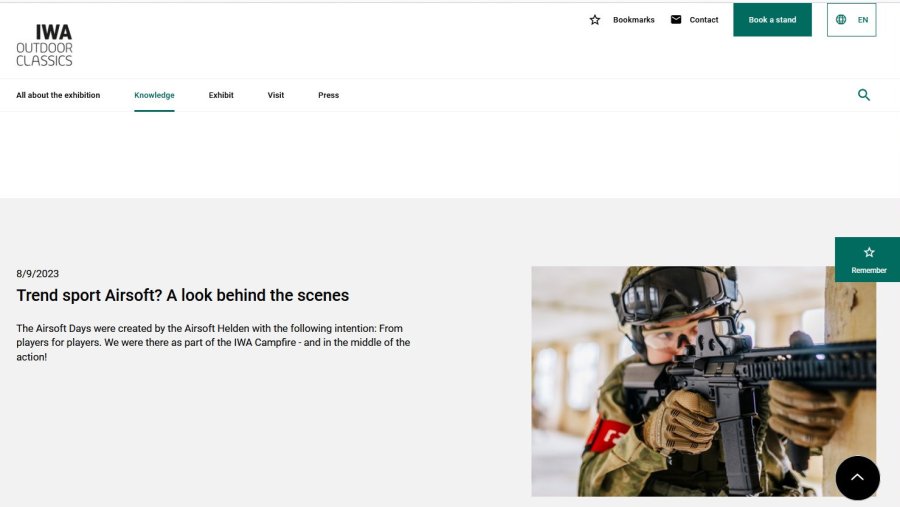Follow the Contact text link
Image resolution: width=900 pixels, height=507 pixels.
pyautogui.click(x=704, y=20)
